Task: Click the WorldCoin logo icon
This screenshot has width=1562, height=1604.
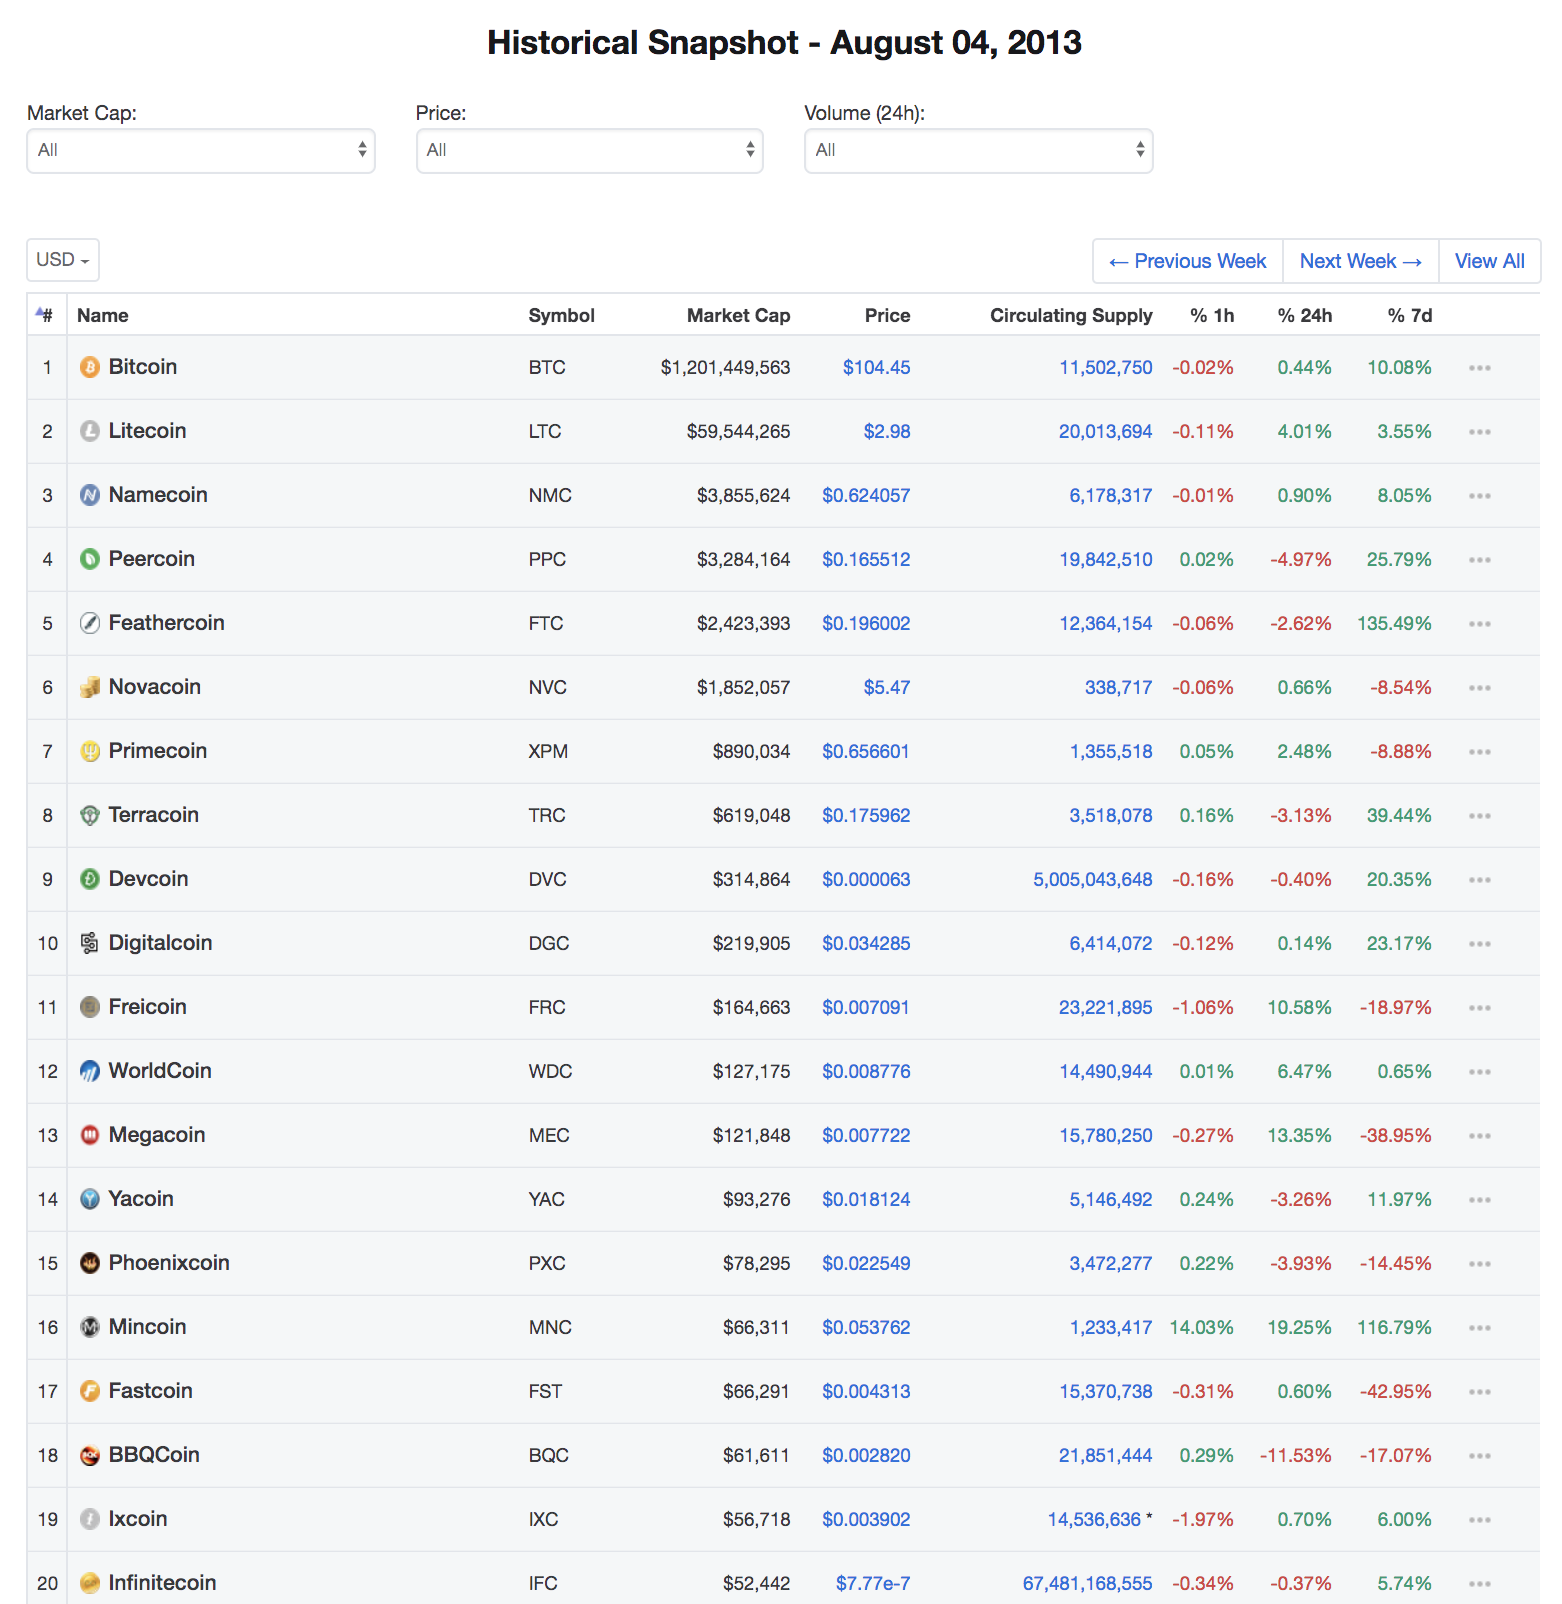Action: [x=90, y=1071]
